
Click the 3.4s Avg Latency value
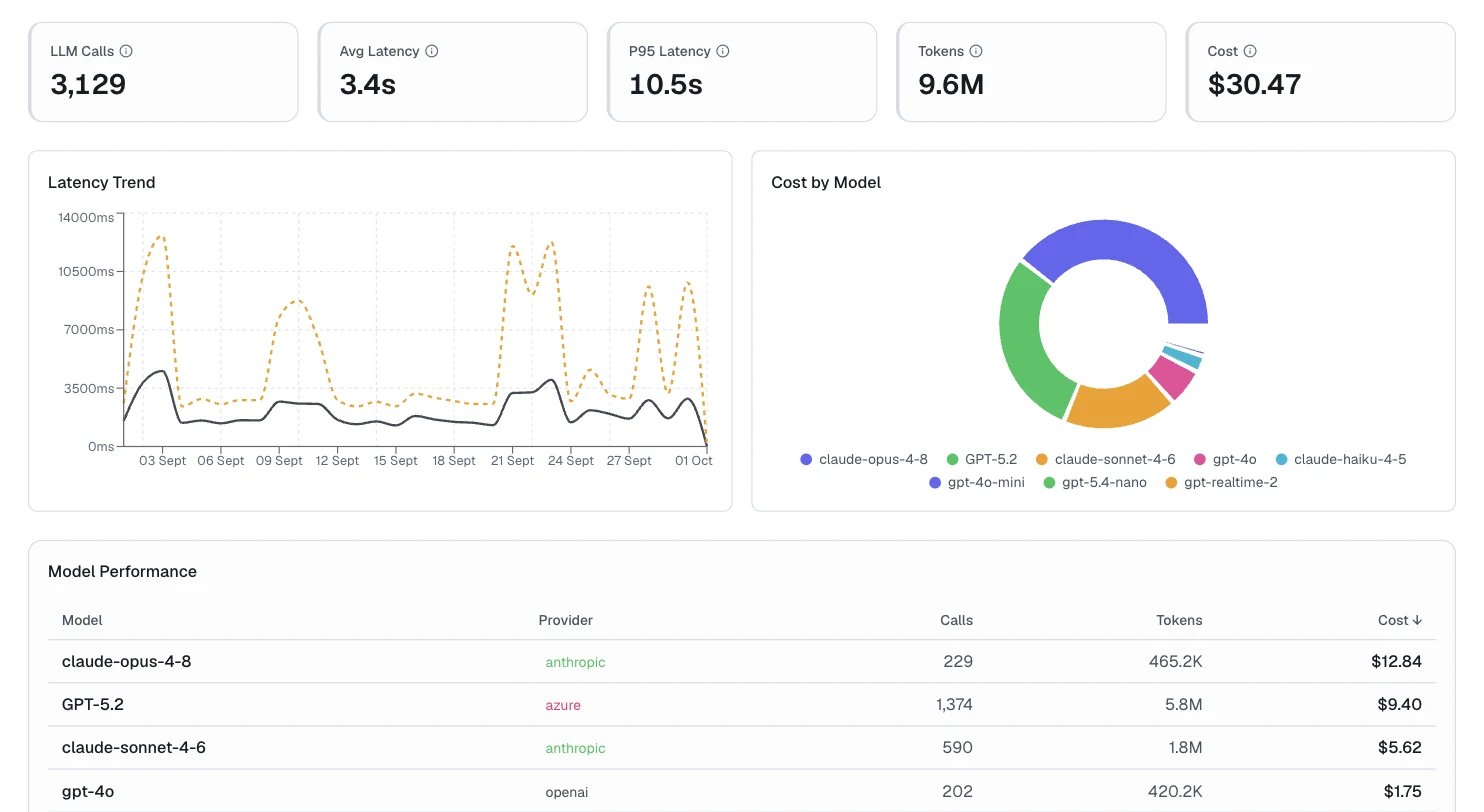point(368,84)
